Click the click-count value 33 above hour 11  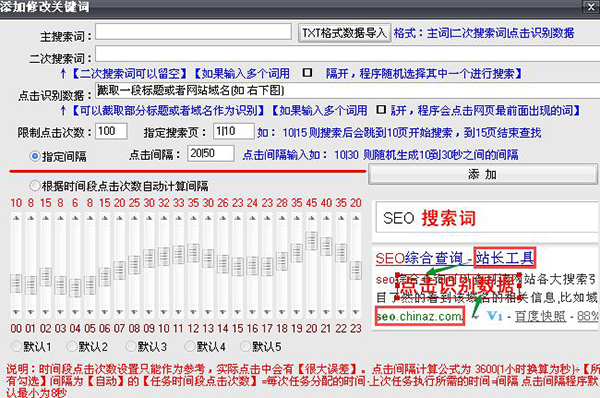point(179,203)
